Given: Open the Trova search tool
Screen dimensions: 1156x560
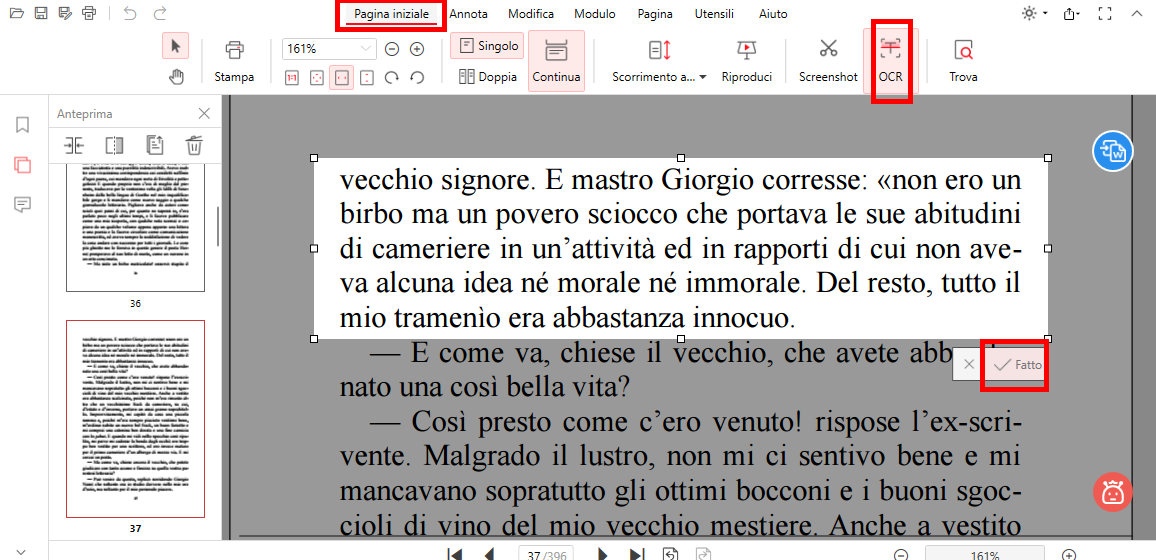Looking at the screenshot, I should point(963,59).
